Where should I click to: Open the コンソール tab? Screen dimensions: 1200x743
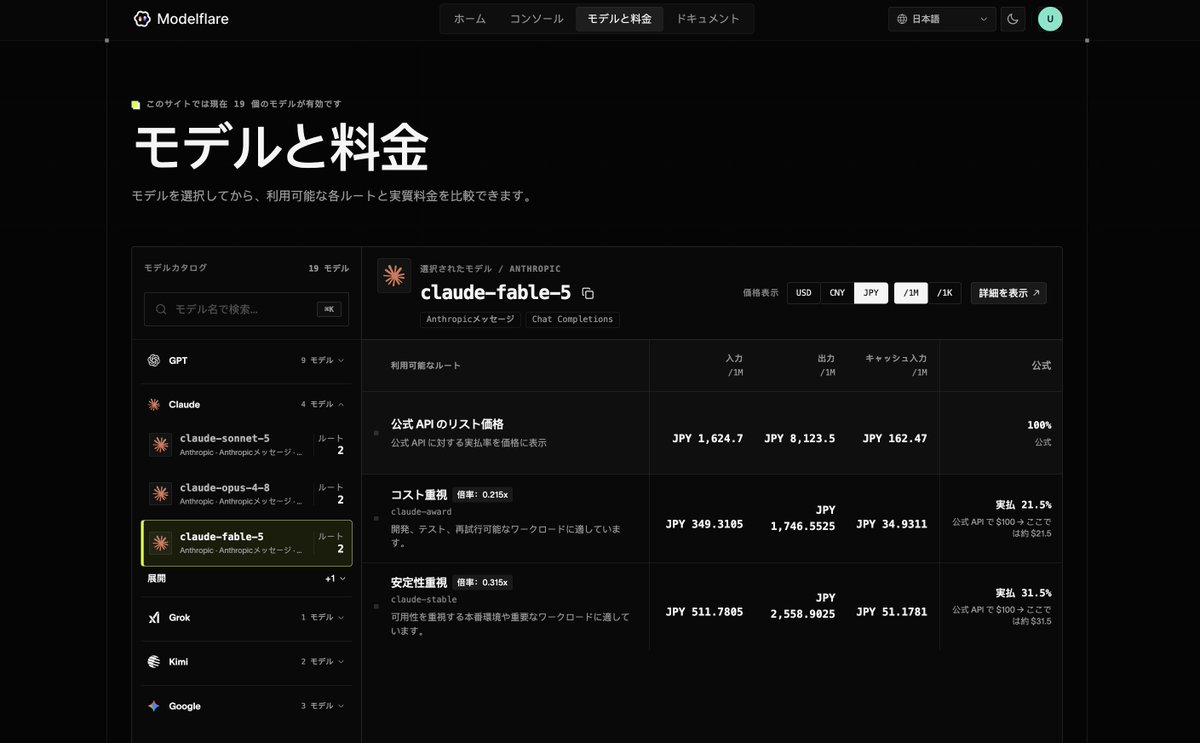pyautogui.click(x=537, y=19)
